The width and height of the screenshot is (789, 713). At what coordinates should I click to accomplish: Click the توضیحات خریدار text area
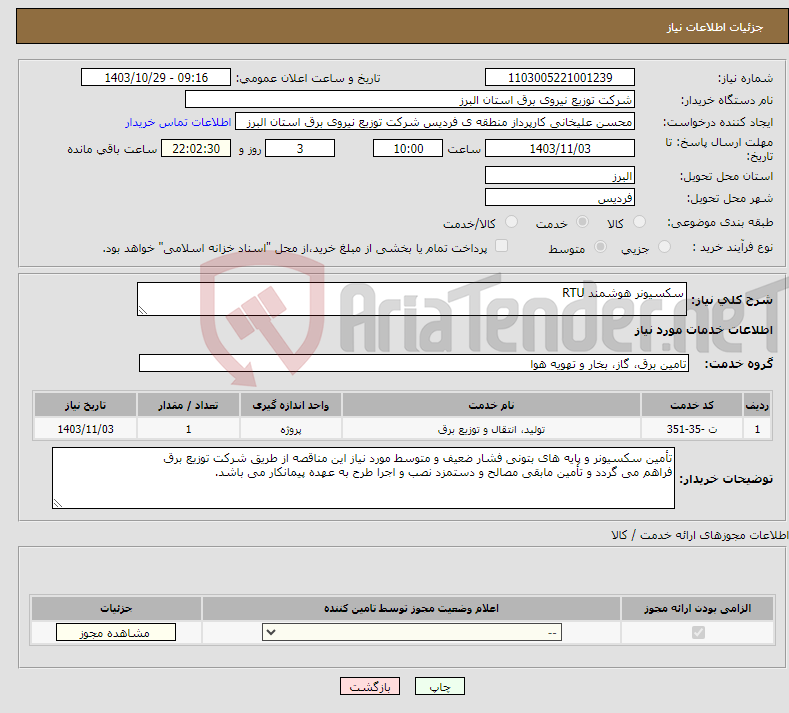pyautogui.click(x=363, y=478)
